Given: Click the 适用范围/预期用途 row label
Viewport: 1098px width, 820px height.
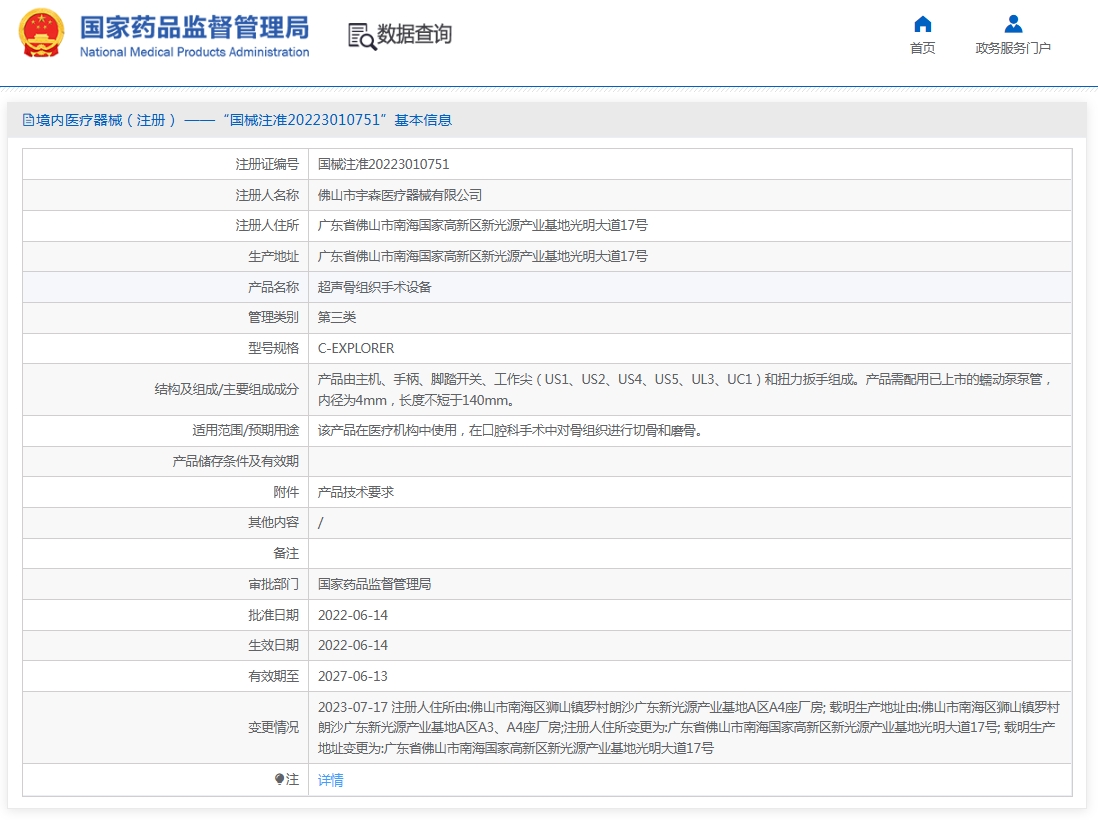Looking at the screenshot, I should click(x=246, y=430).
